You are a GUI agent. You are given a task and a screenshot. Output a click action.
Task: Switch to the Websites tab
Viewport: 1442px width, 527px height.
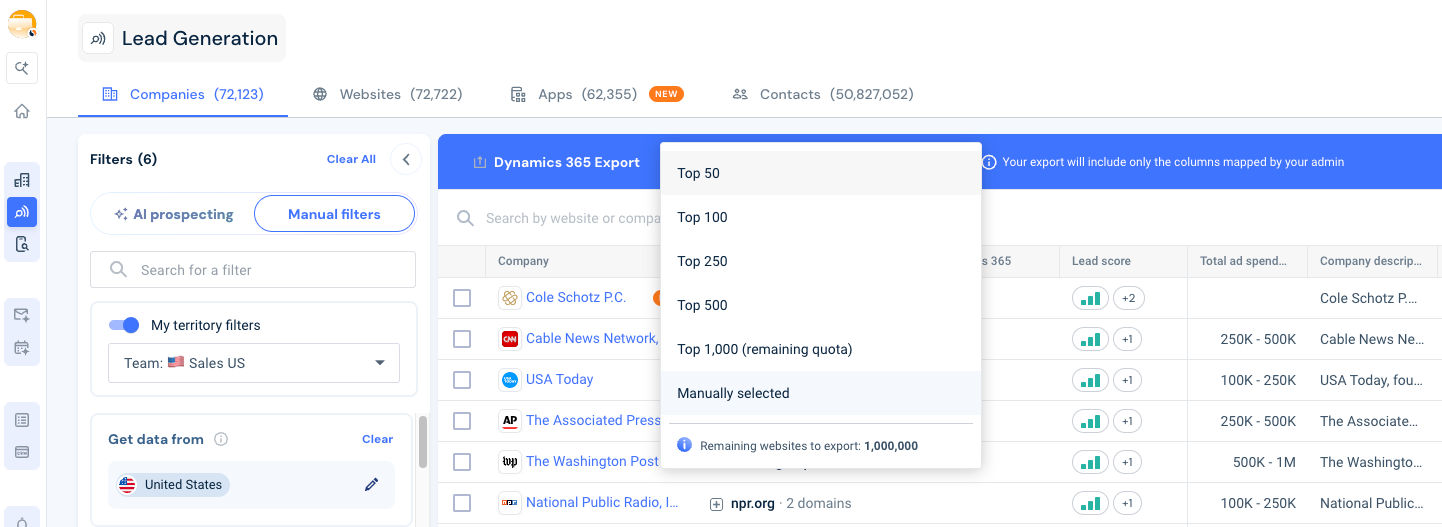click(387, 94)
